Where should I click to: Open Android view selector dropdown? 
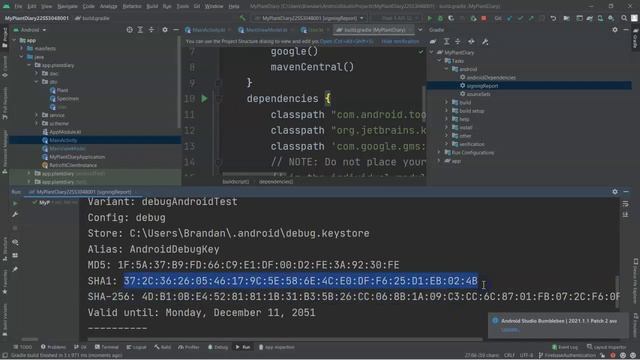(30, 30)
